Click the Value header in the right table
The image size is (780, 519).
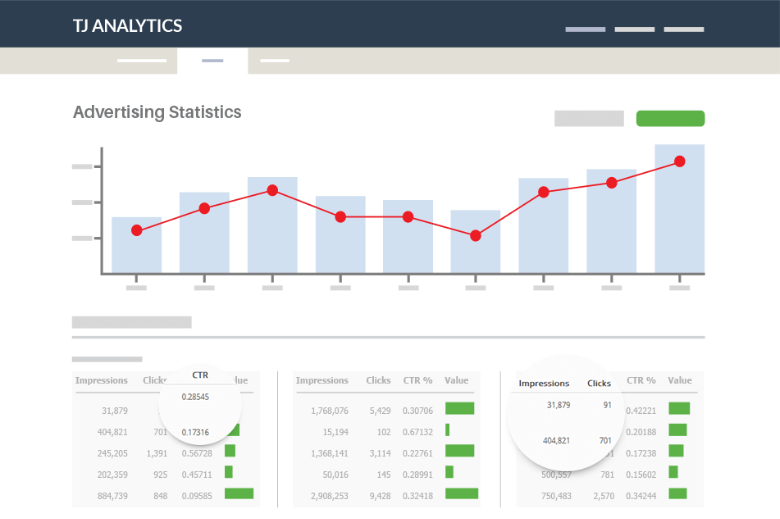[x=680, y=380]
